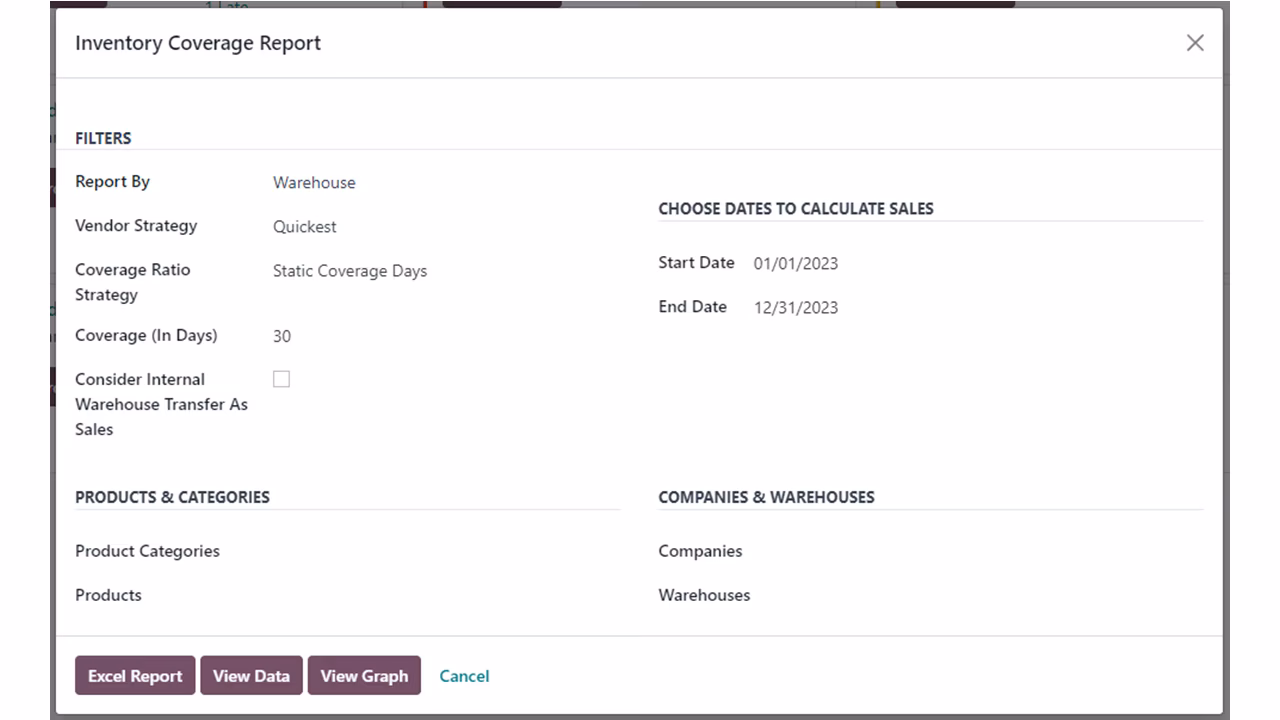Image resolution: width=1280 pixels, height=720 pixels.
Task: Click the Excel Report button
Action: point(135,676)
